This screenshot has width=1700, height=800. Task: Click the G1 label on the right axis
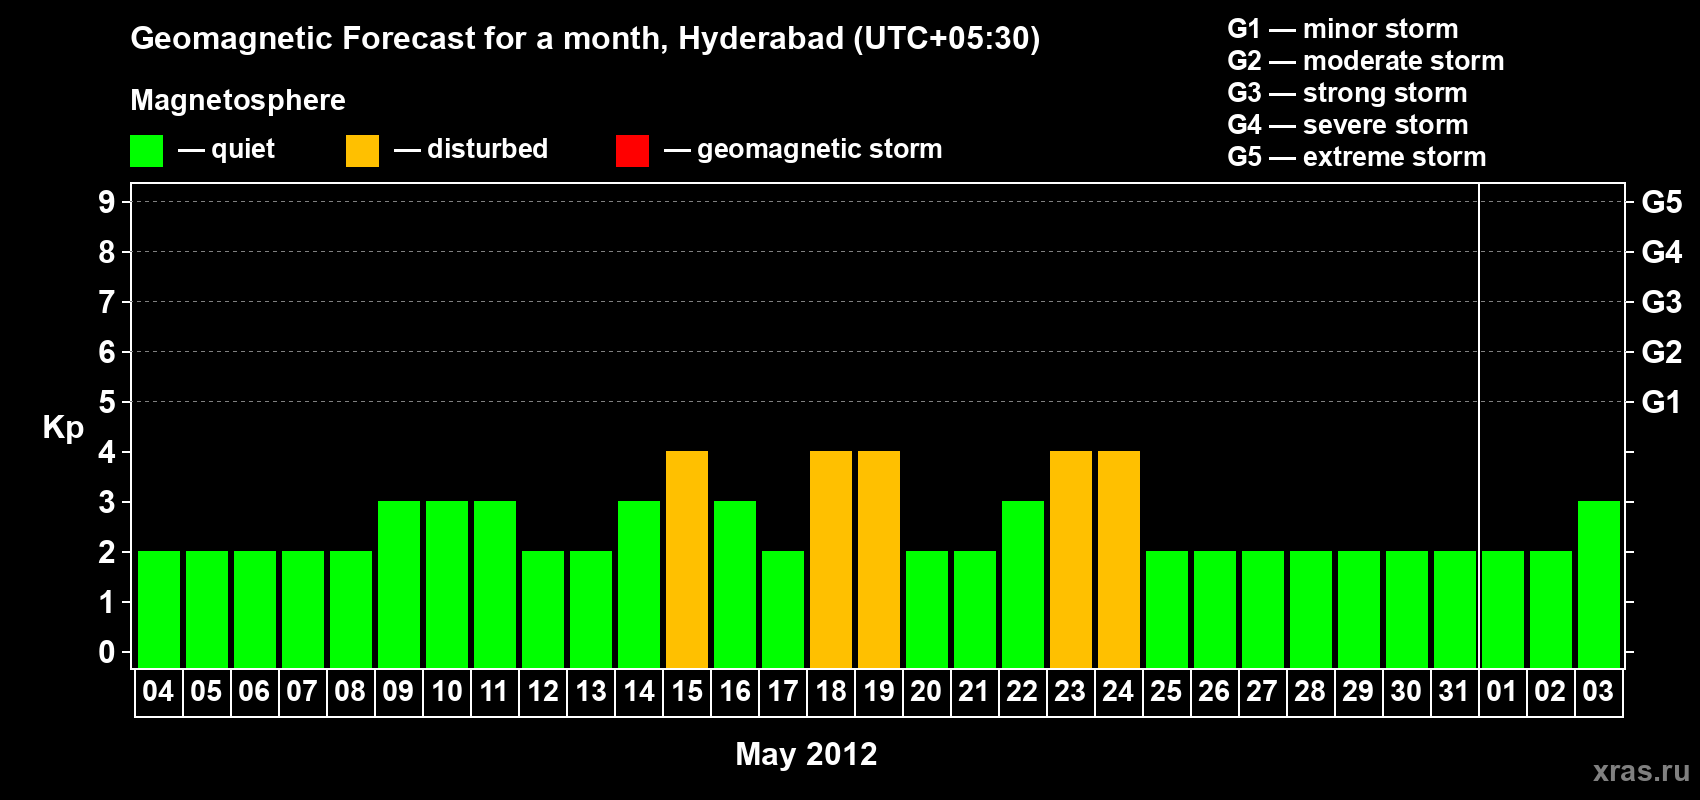point(1662,402)
